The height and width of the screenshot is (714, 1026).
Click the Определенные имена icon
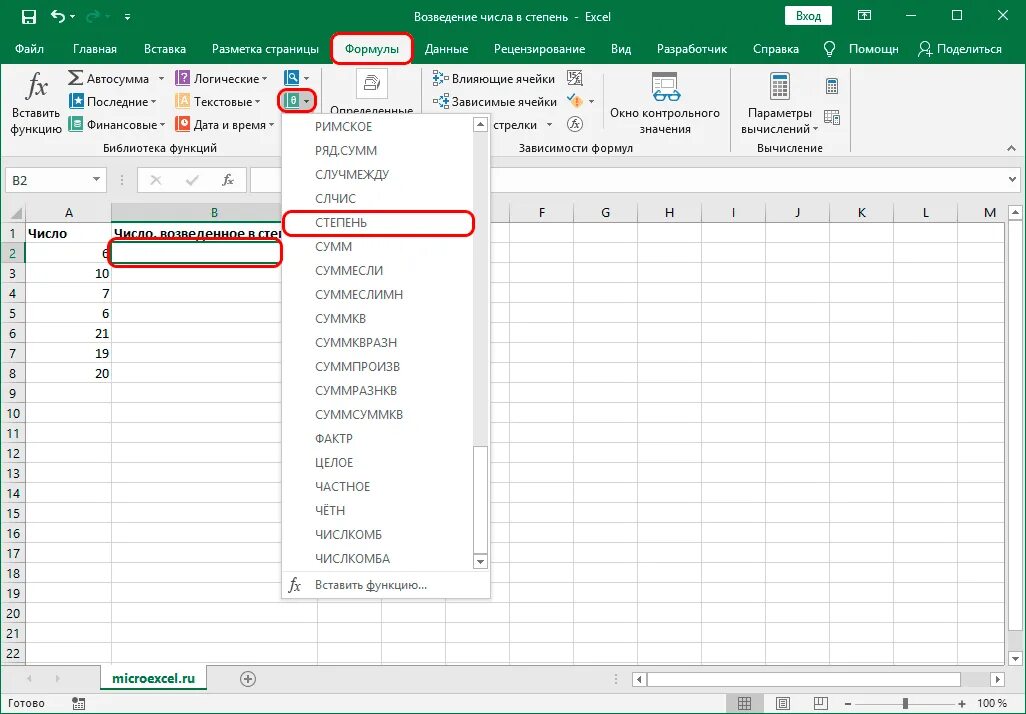pyautogui.click(x=371, y=84)
